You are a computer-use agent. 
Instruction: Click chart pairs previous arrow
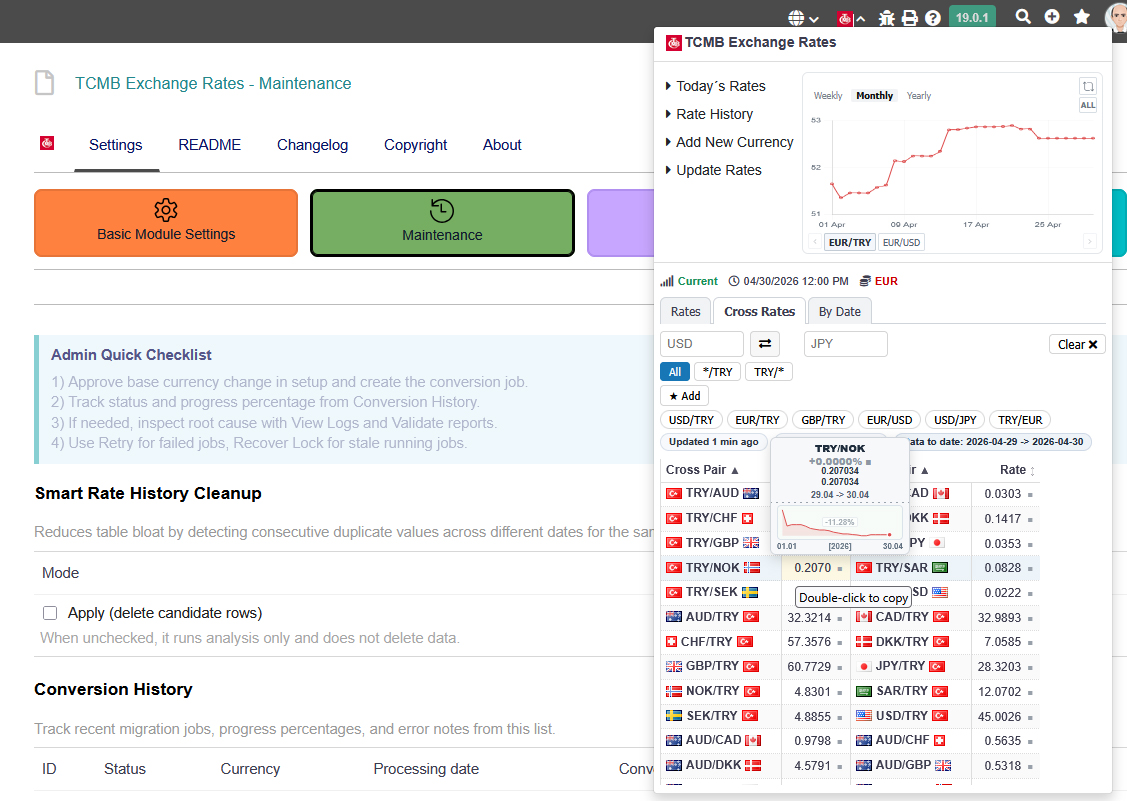(814, 242)
